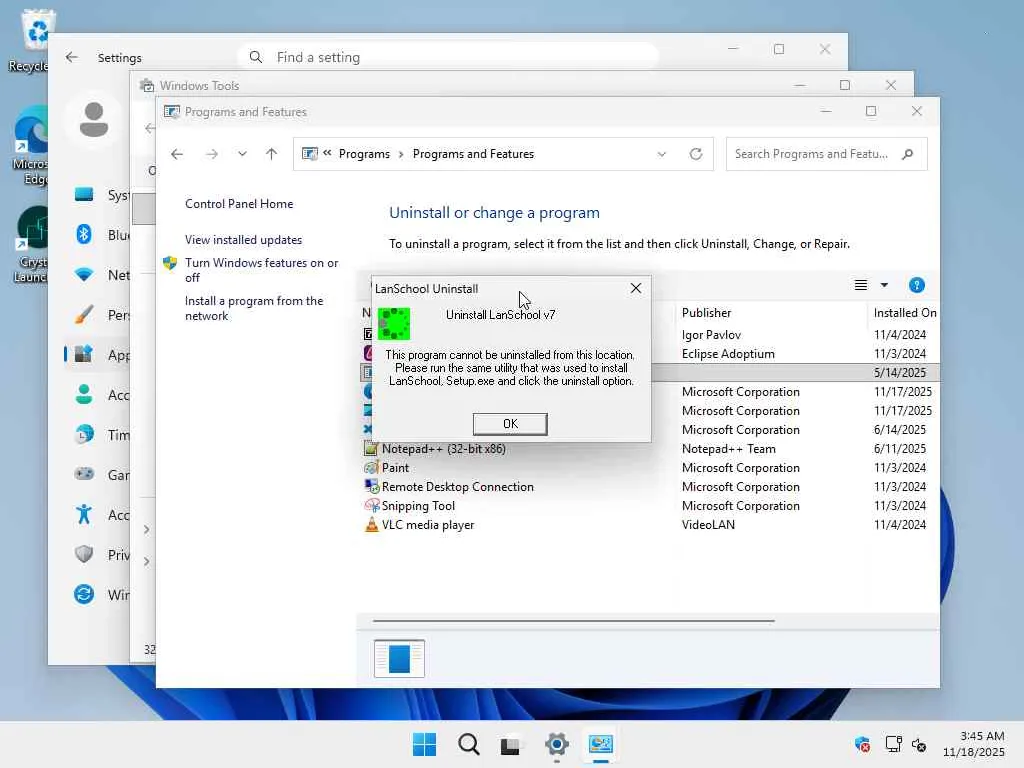The height and width of the screenshot is (768, 1024).
Task: Go back in Programs and Features
Action: [176, 154]
